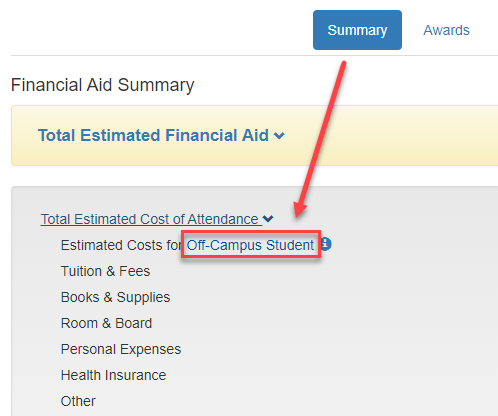
Task: Click the yellow Financial Aid banner
Action: (255, 135)
